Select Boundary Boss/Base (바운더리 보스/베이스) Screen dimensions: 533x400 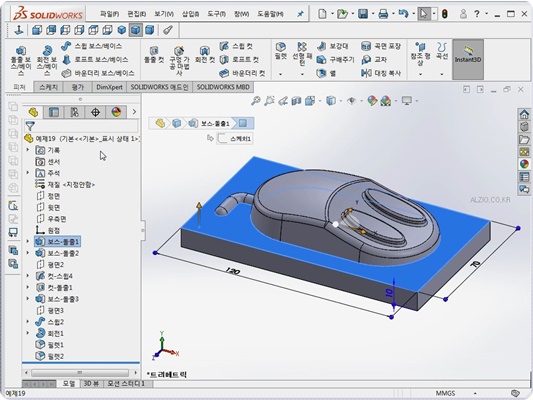[98, 73]
